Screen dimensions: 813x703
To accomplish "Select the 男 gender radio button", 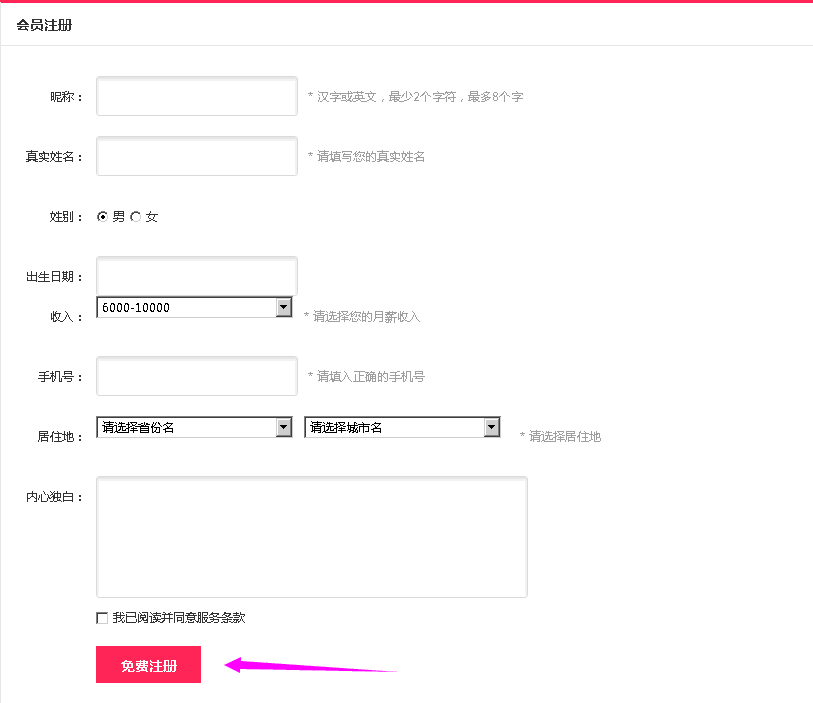I will tap(102, 216).
